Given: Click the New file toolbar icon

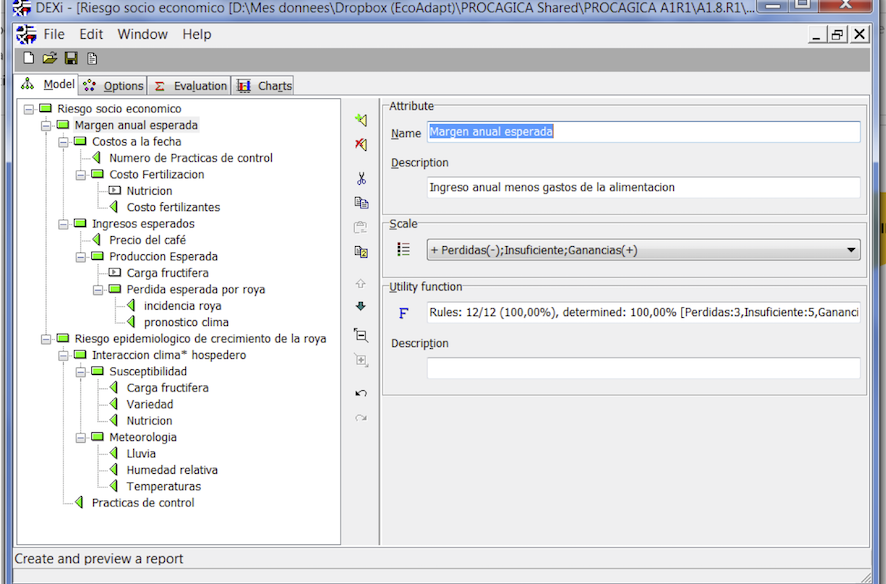Looking at the screenshot, I should [x=27, y=59].
